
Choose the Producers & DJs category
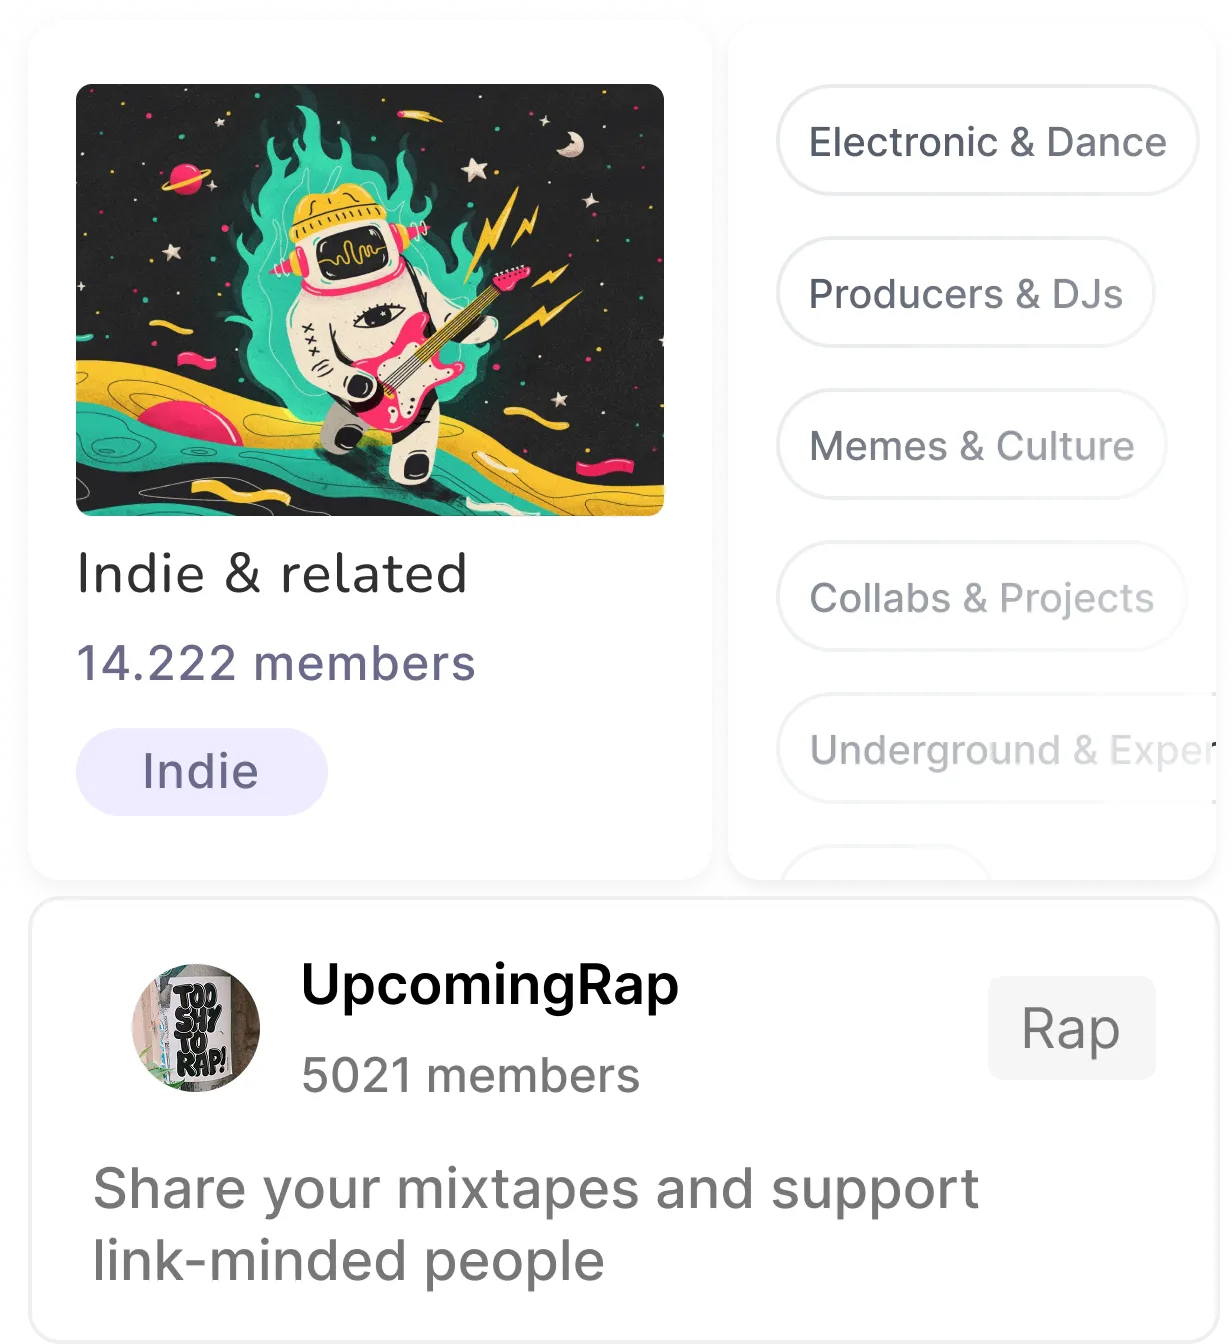(965, 293)
